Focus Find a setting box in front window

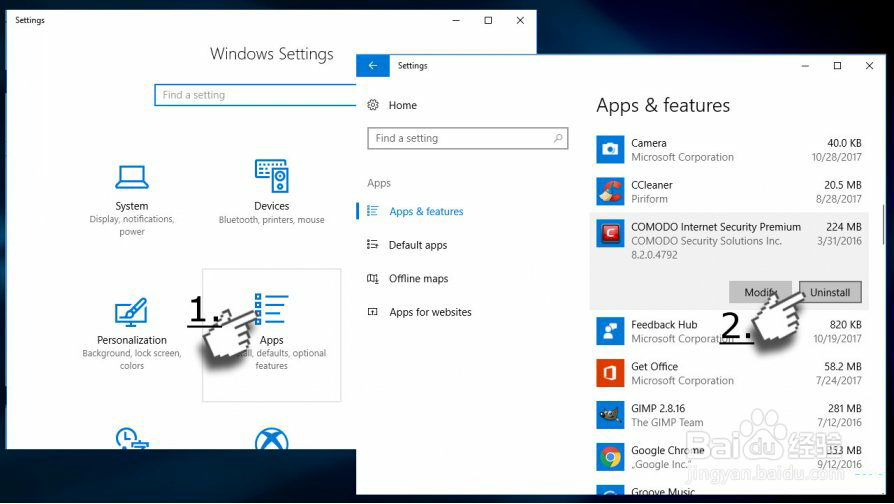coord(468,138)
